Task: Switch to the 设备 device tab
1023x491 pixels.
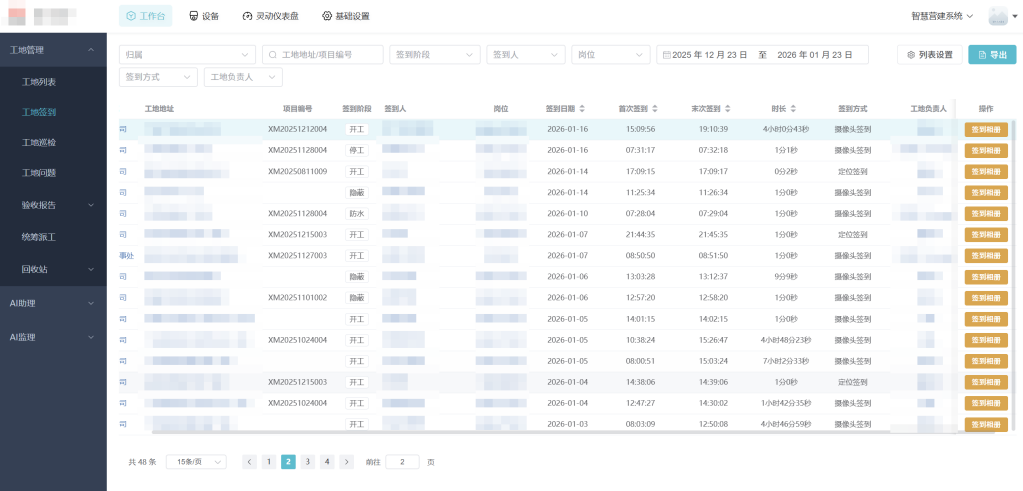Action: click(203, 16)
